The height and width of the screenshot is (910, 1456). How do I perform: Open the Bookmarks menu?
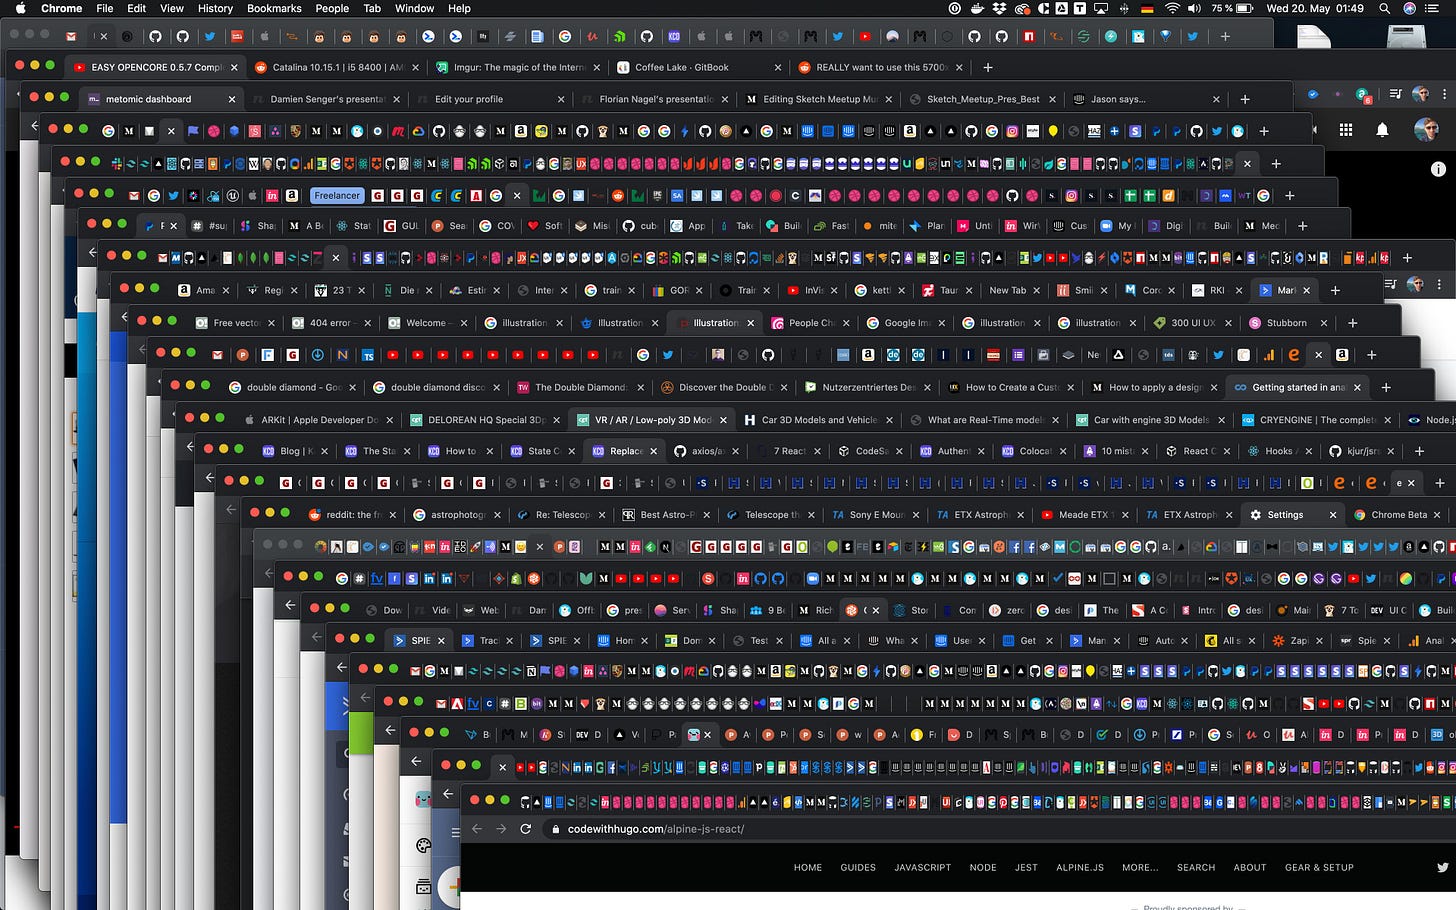[274, 8]
